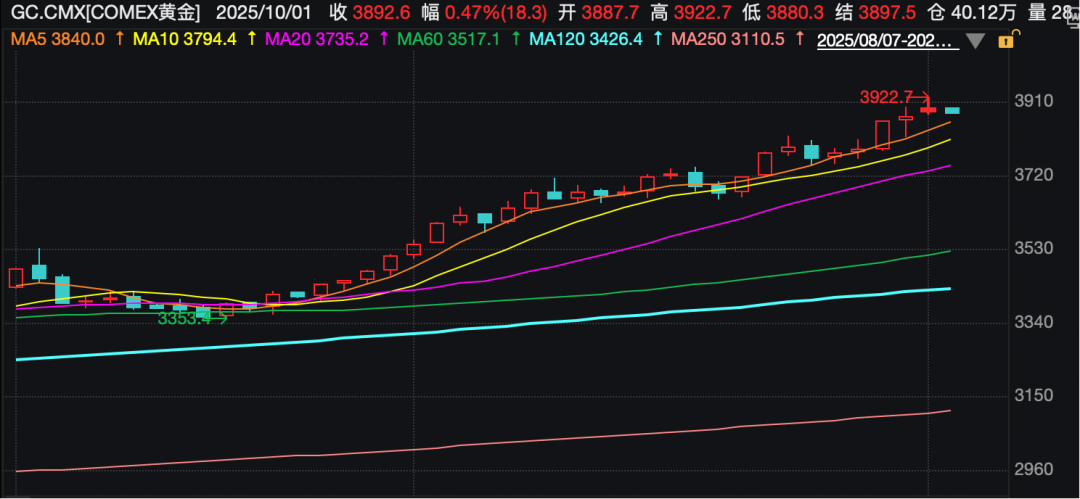Click the 3353.4 low price marker
The width and height of the screenshot is (1080, 499).
click(x=186, y=318)
